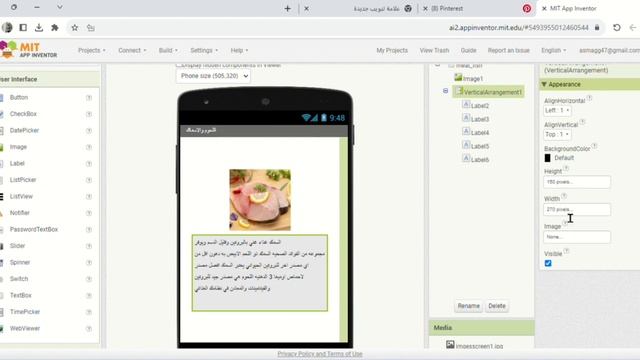Open the Phone size dropdown
The width and height of the screenshot is (640, 360).
coord(213,76)
